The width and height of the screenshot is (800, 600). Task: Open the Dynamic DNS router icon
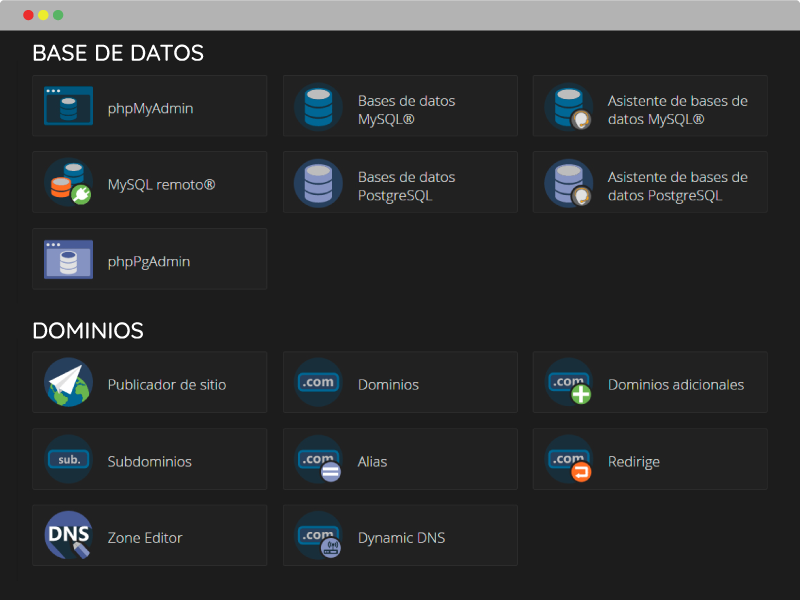pos(318,535)
